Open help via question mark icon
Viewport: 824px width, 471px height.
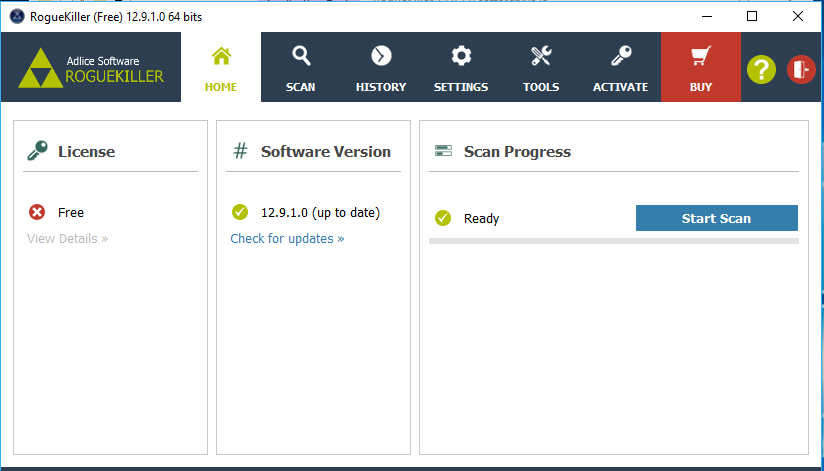(x=761, y=69)
